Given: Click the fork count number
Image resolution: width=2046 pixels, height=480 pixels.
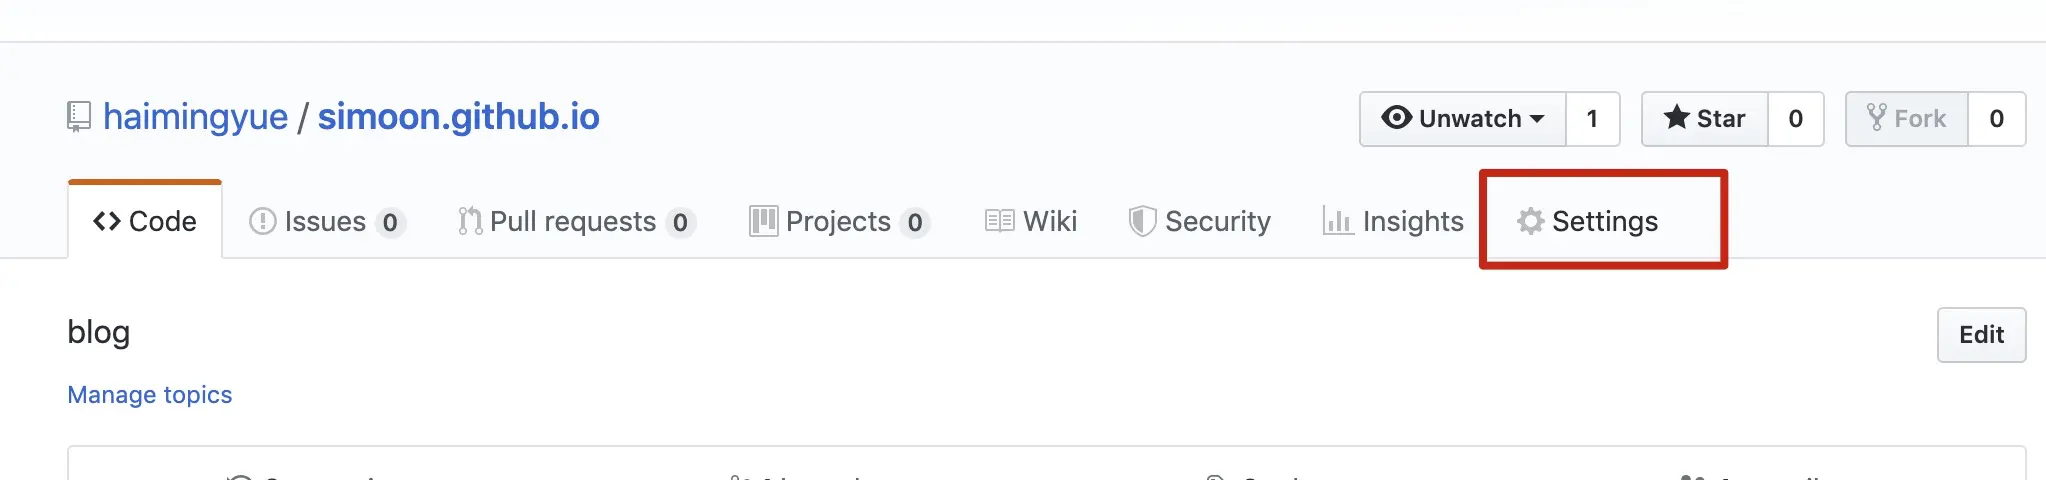Looking at the screenshot, I should pyautogui.click(x=1996, y=119).
